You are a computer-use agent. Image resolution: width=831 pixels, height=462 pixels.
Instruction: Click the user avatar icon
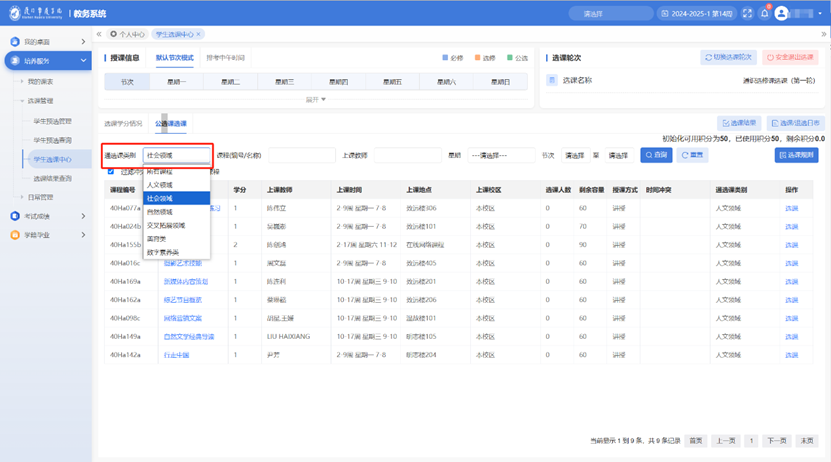coord(782,13)
